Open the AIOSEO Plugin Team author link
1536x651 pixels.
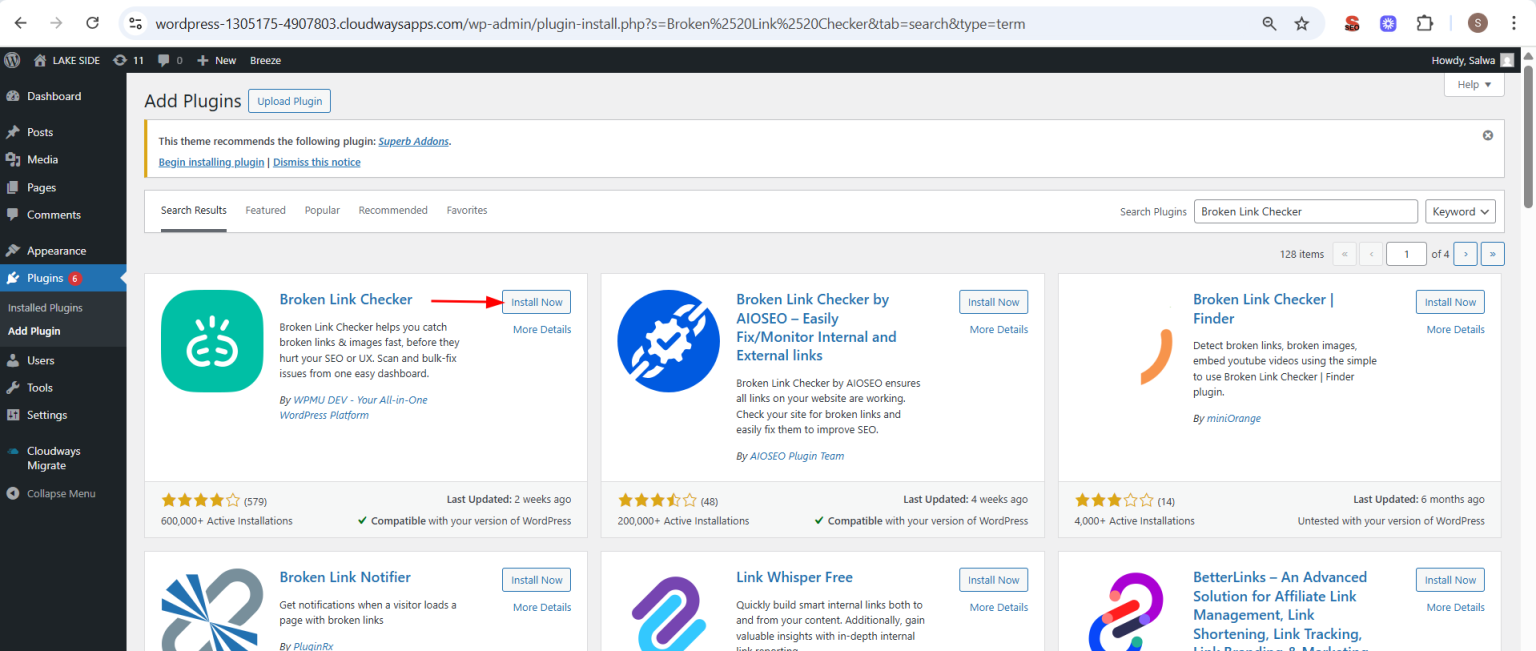(x=797, y=456)
